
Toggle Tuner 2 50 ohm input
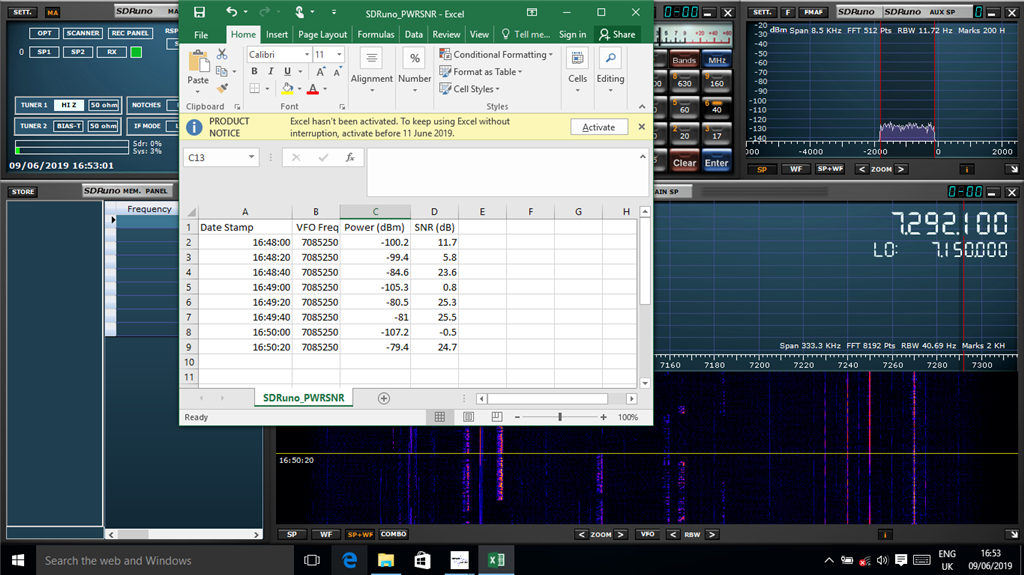coord(104,126)
